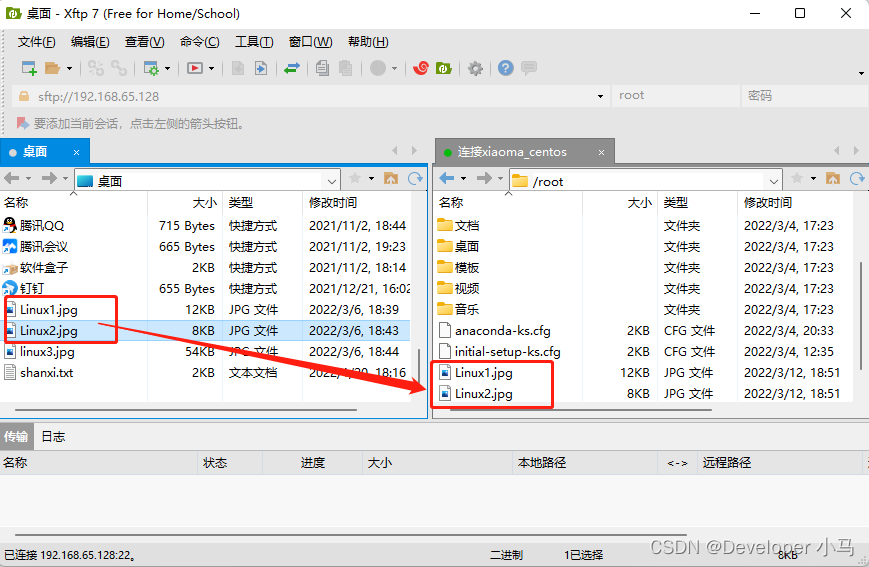Open the session properties gear-window icon

151,68
